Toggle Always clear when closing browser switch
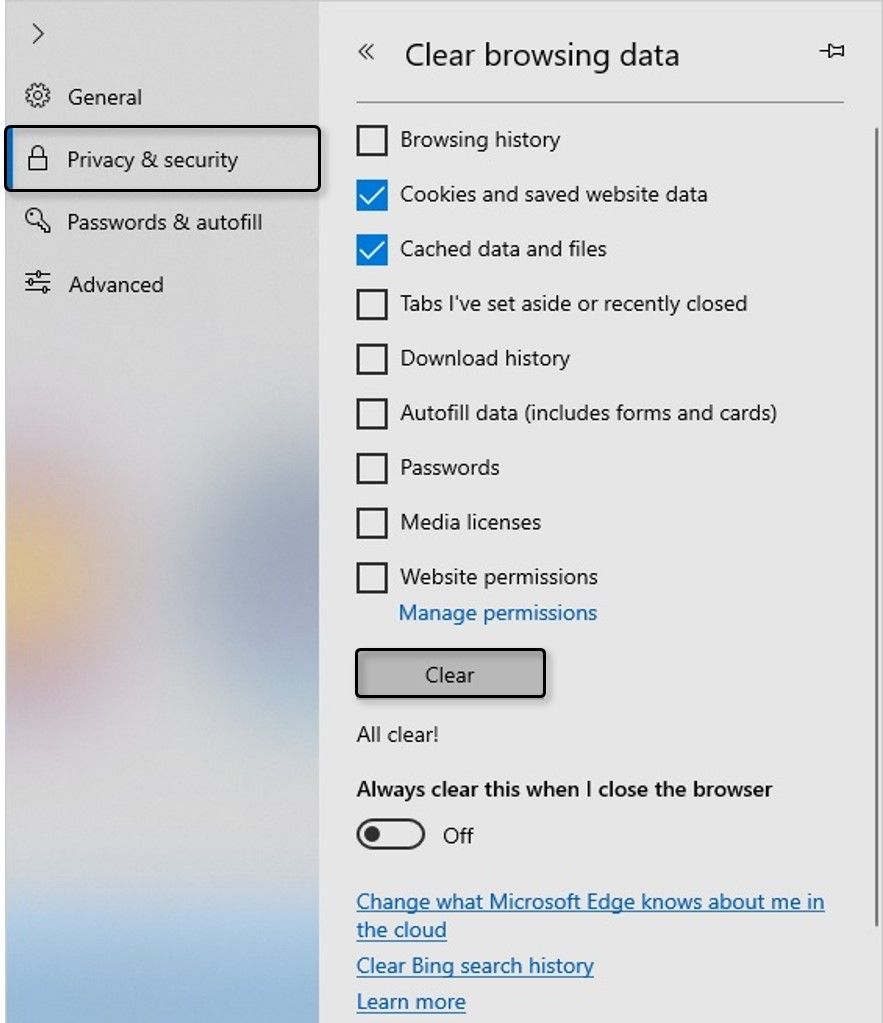 coord(390,834)
